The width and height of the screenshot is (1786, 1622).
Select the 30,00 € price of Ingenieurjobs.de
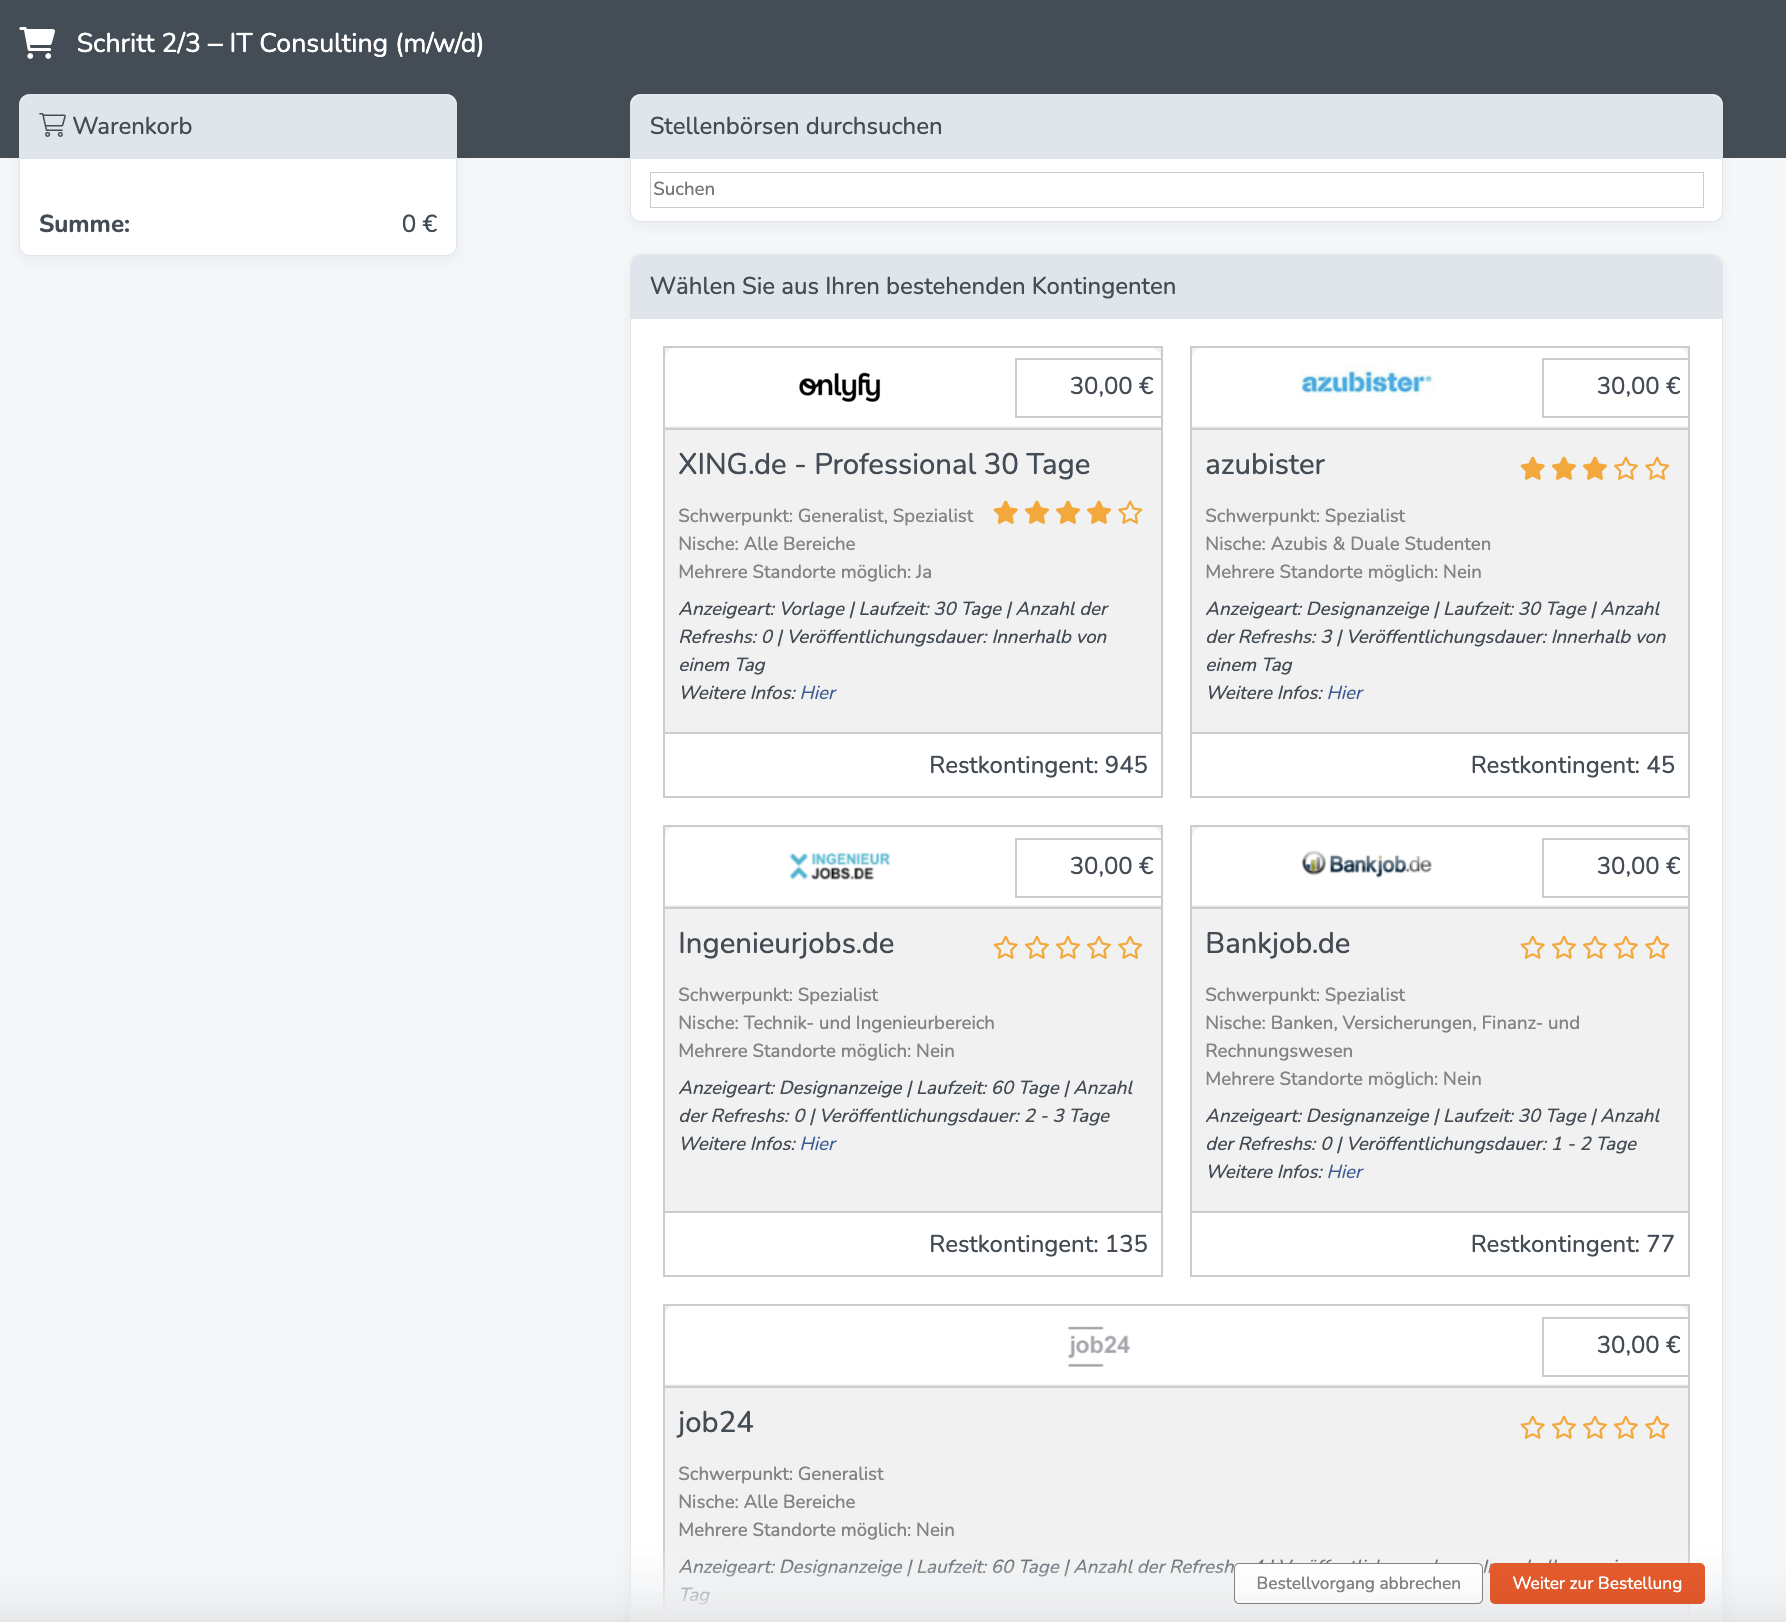[x=1089, y=867]
